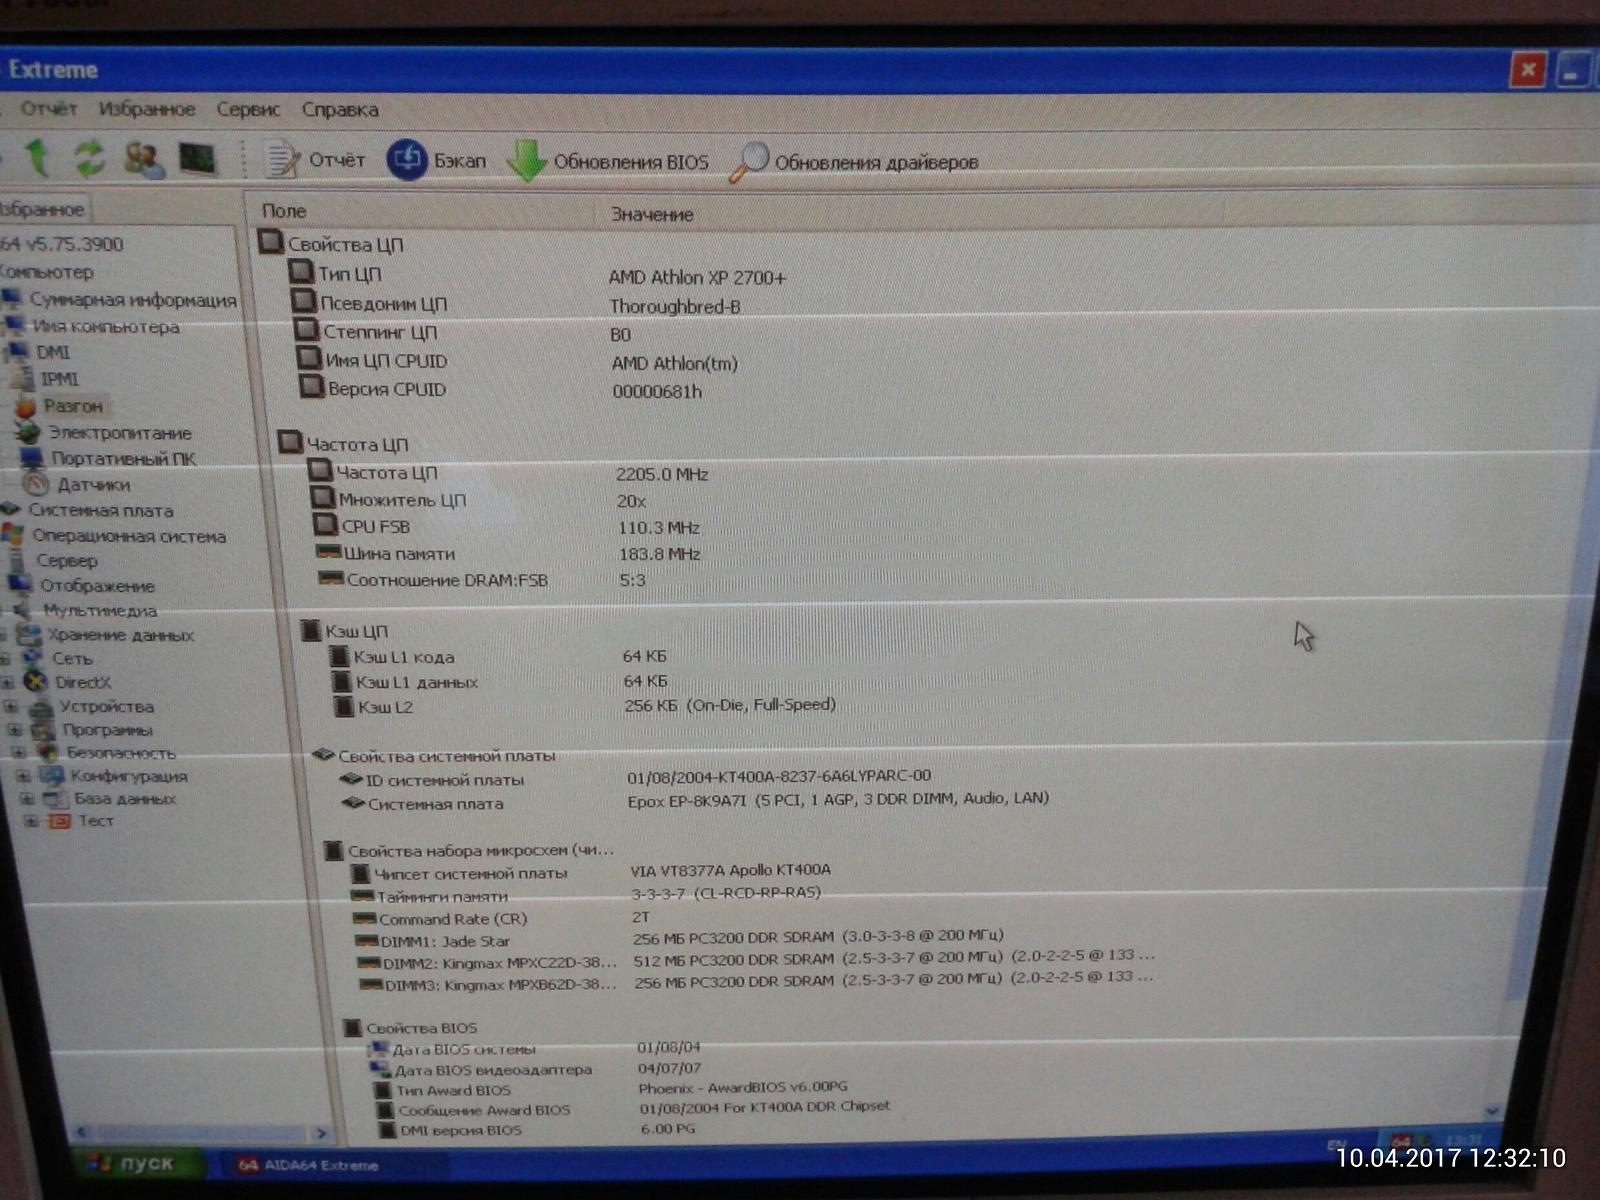Screen dimensions: 1600x1200
Task: Expand the Конфигурация tree node
Action: pyautogui.click(x=23, y=775)
